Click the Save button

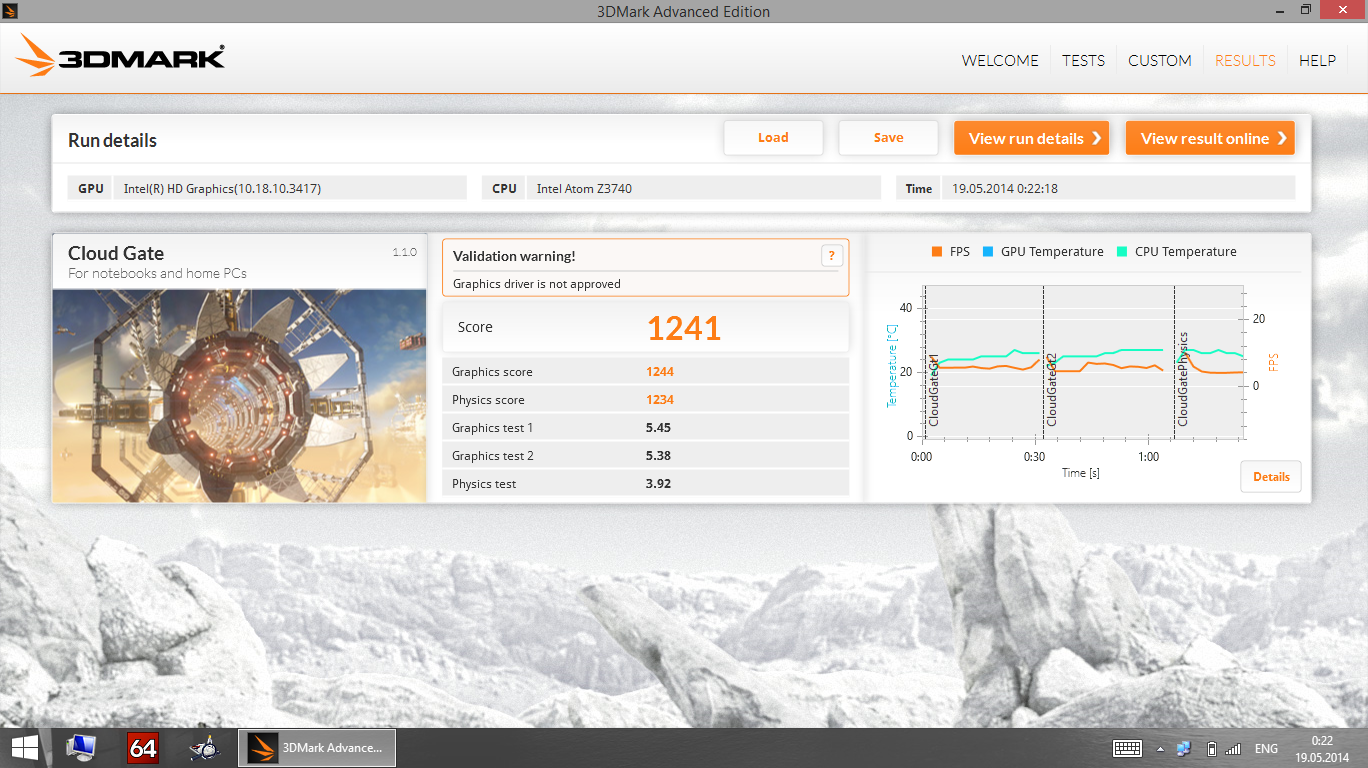pyautogui.click(x=888, y=138)
